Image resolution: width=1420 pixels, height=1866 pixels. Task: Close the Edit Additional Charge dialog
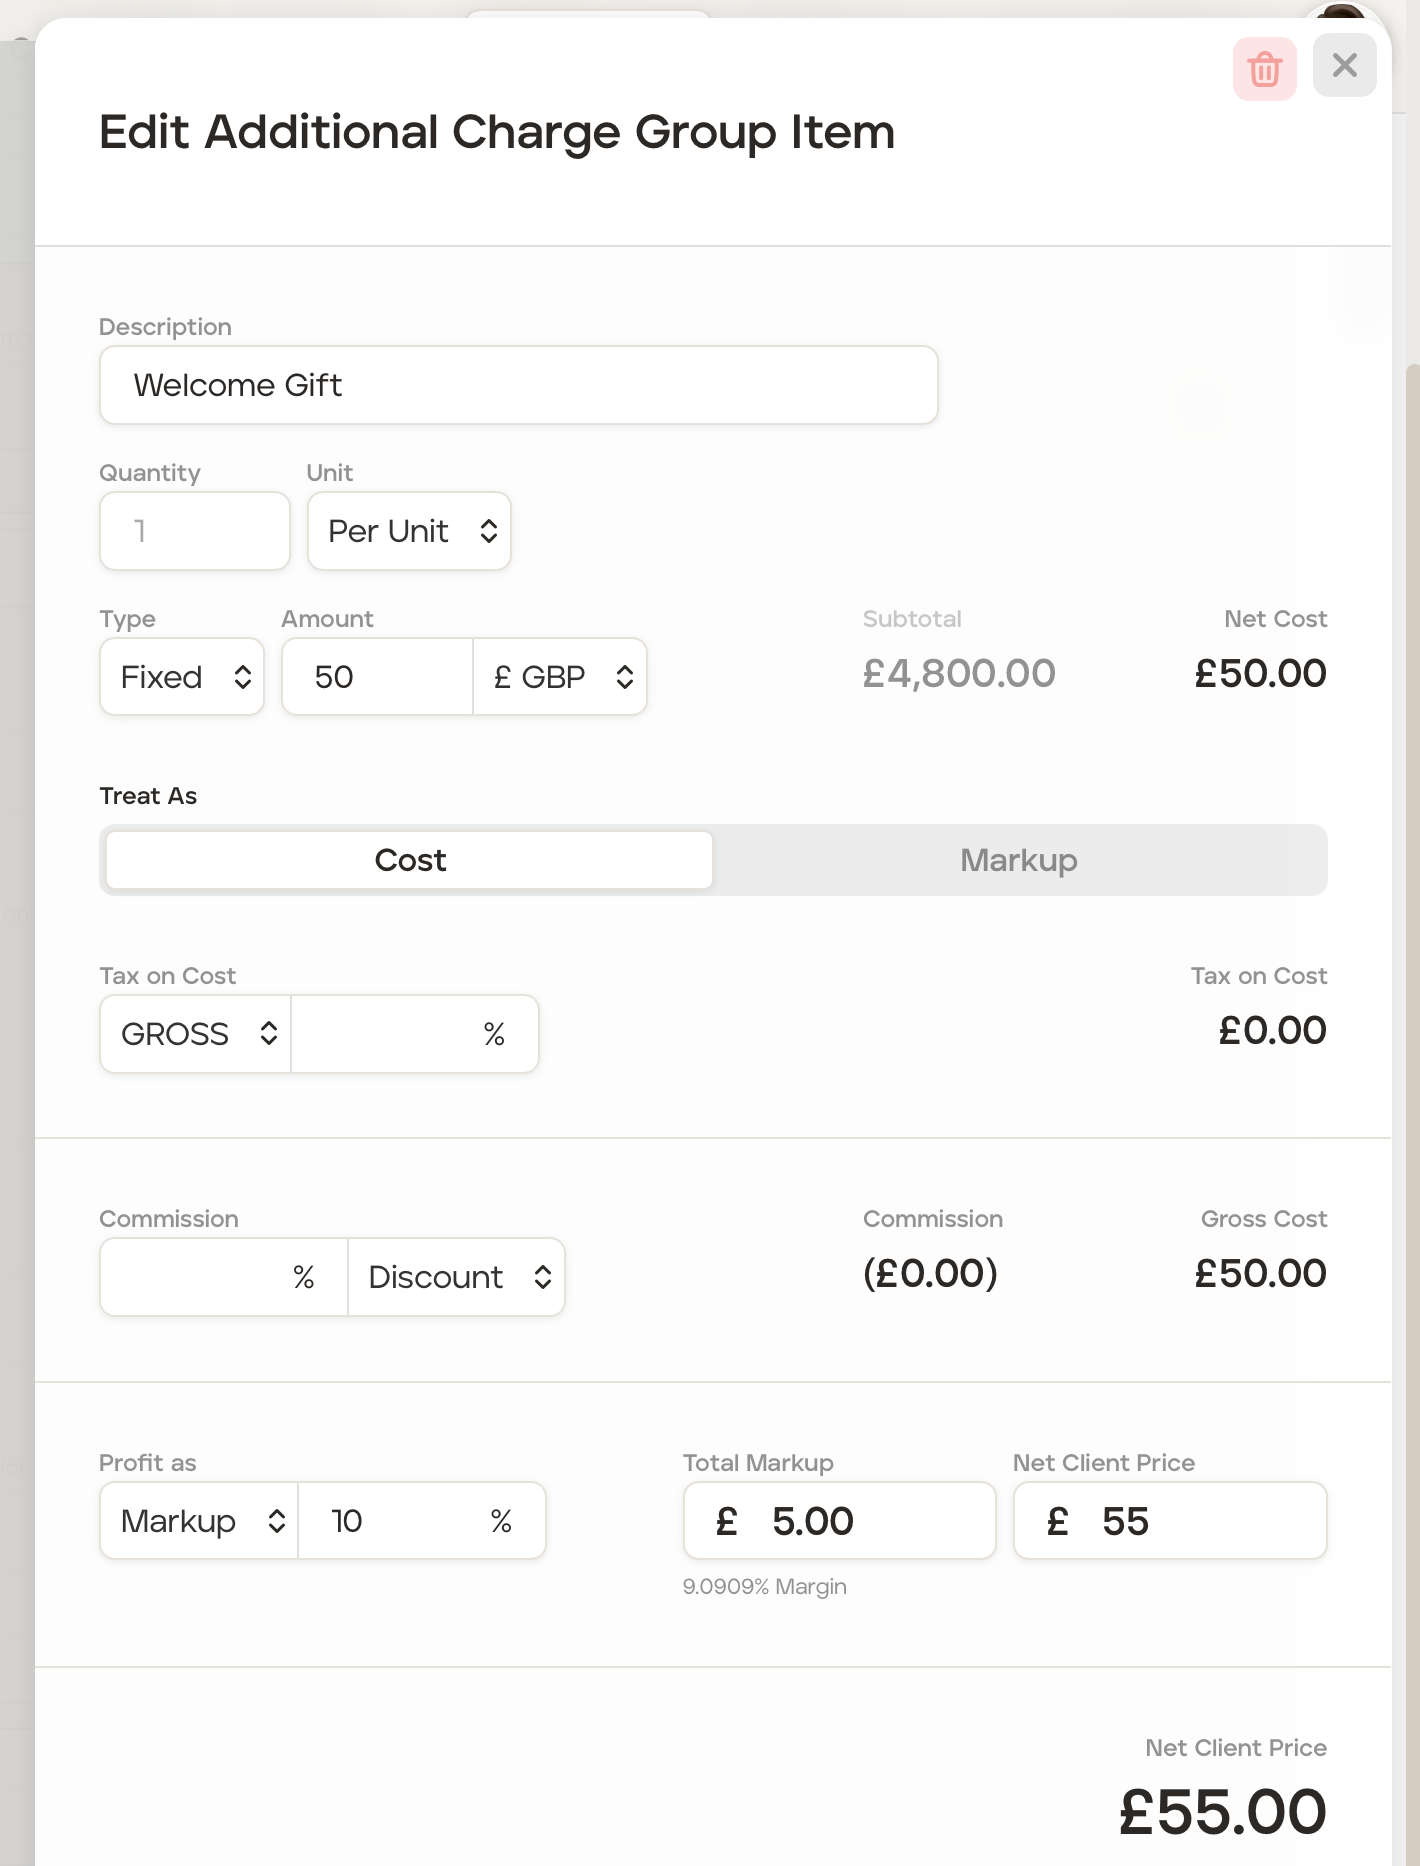[x=1344, y=66]
